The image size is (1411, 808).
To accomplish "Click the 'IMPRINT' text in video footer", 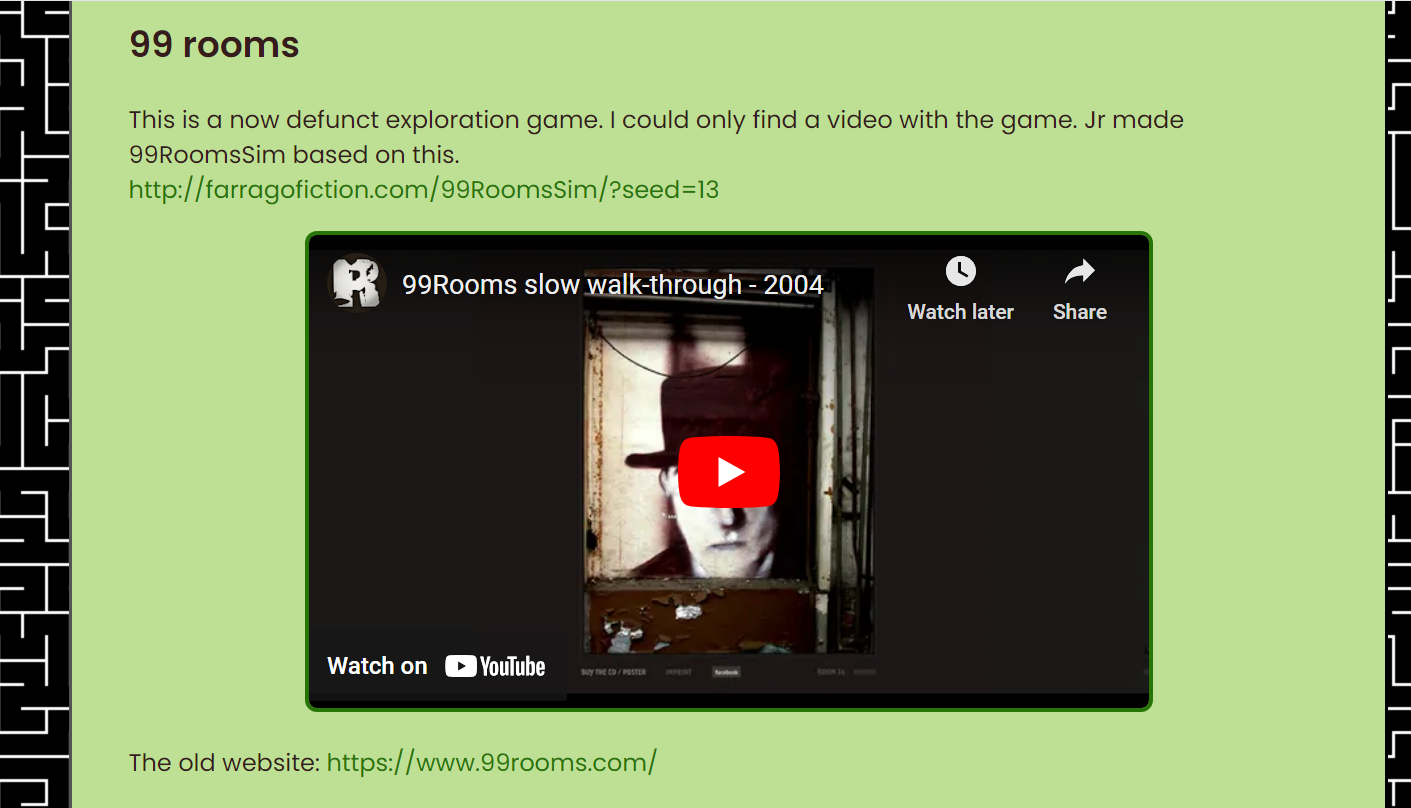I will click(680, 672).
